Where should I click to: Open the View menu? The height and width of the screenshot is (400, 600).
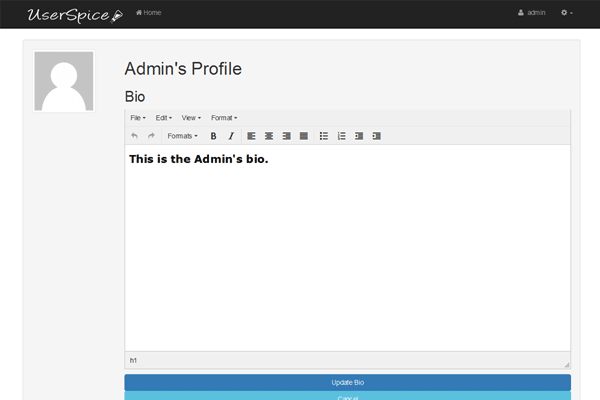point(191,118)
